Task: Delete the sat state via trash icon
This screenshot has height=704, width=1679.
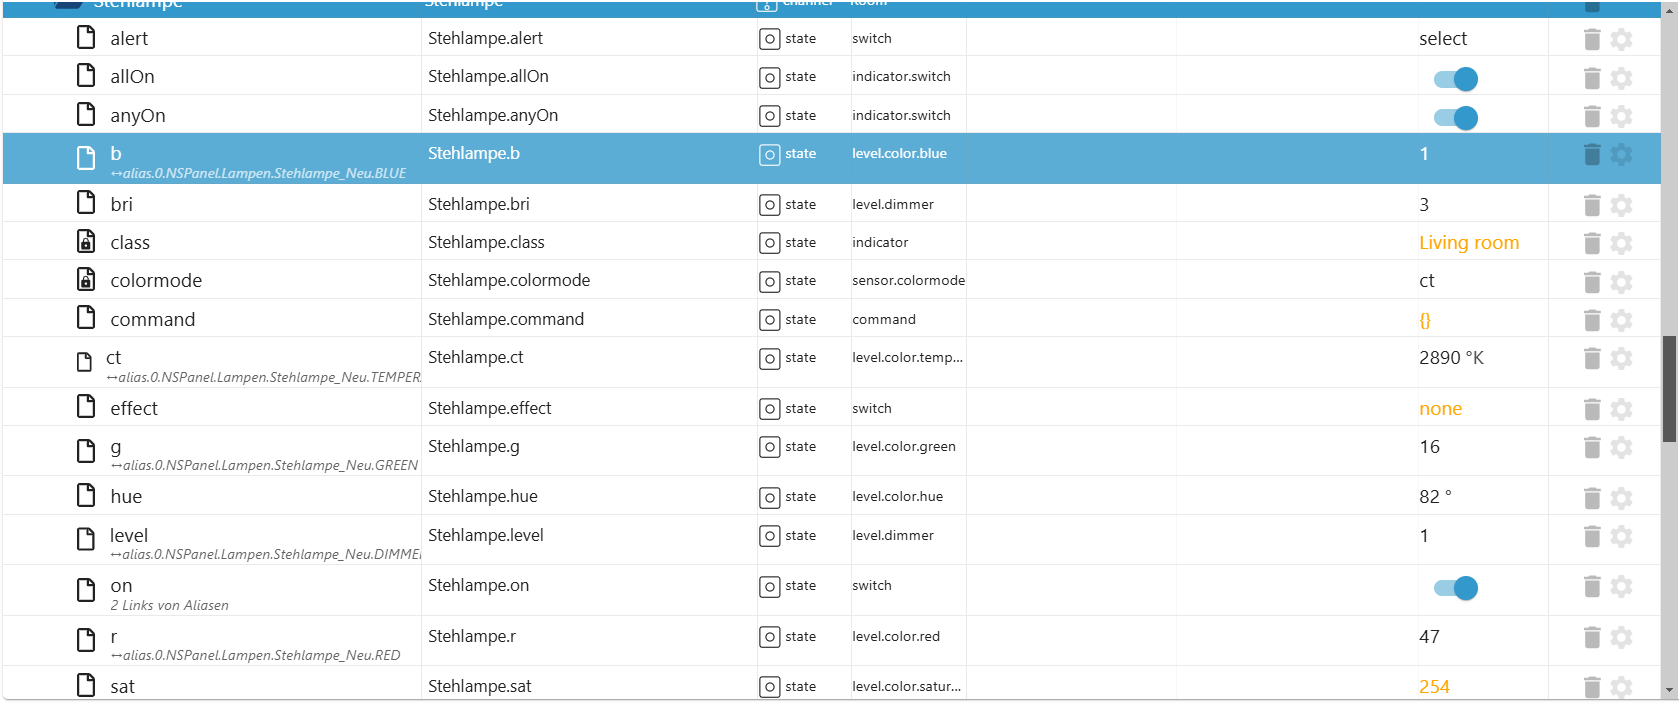Action: tap(1592, 687)
